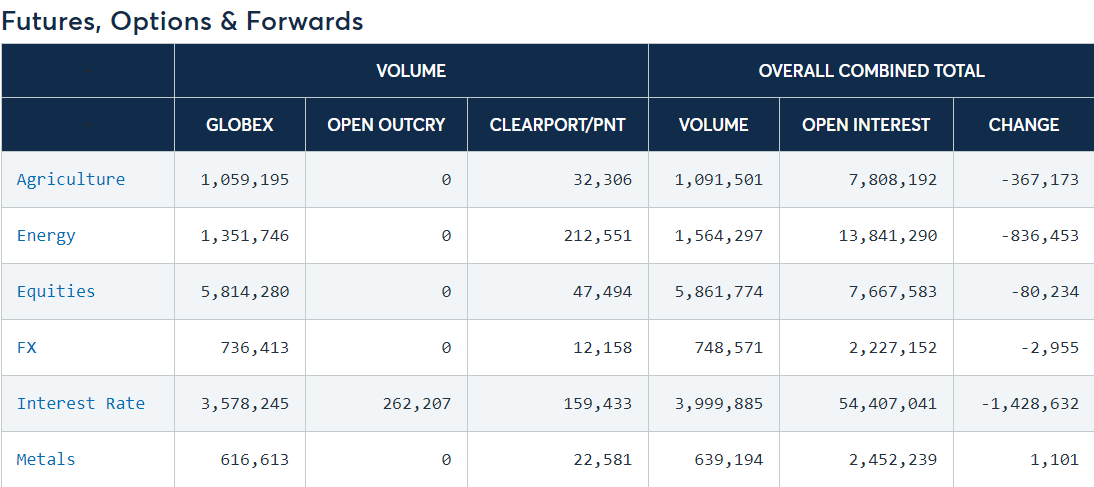Screen dimensions: 1094x487
Task: Select FX open interest 2,227,152
Action: tap(893, 347)
